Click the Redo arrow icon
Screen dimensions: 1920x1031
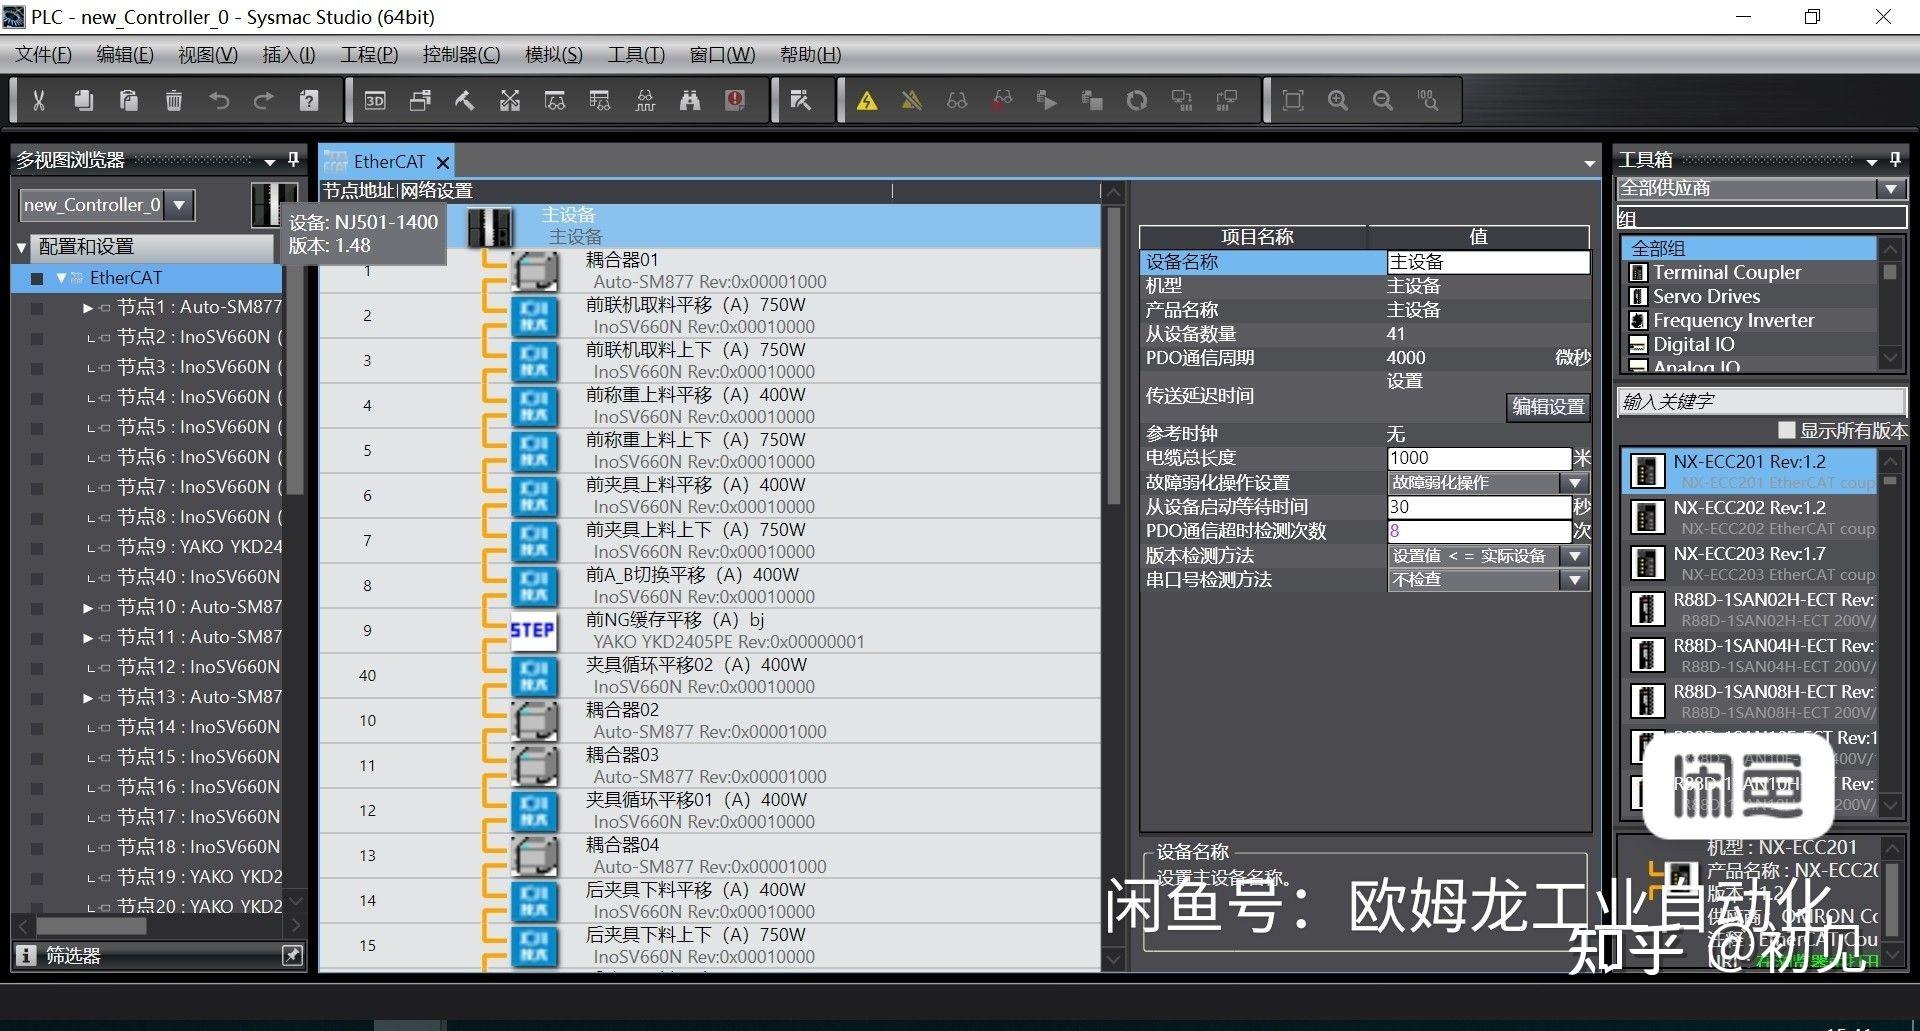tap(263, 100)
